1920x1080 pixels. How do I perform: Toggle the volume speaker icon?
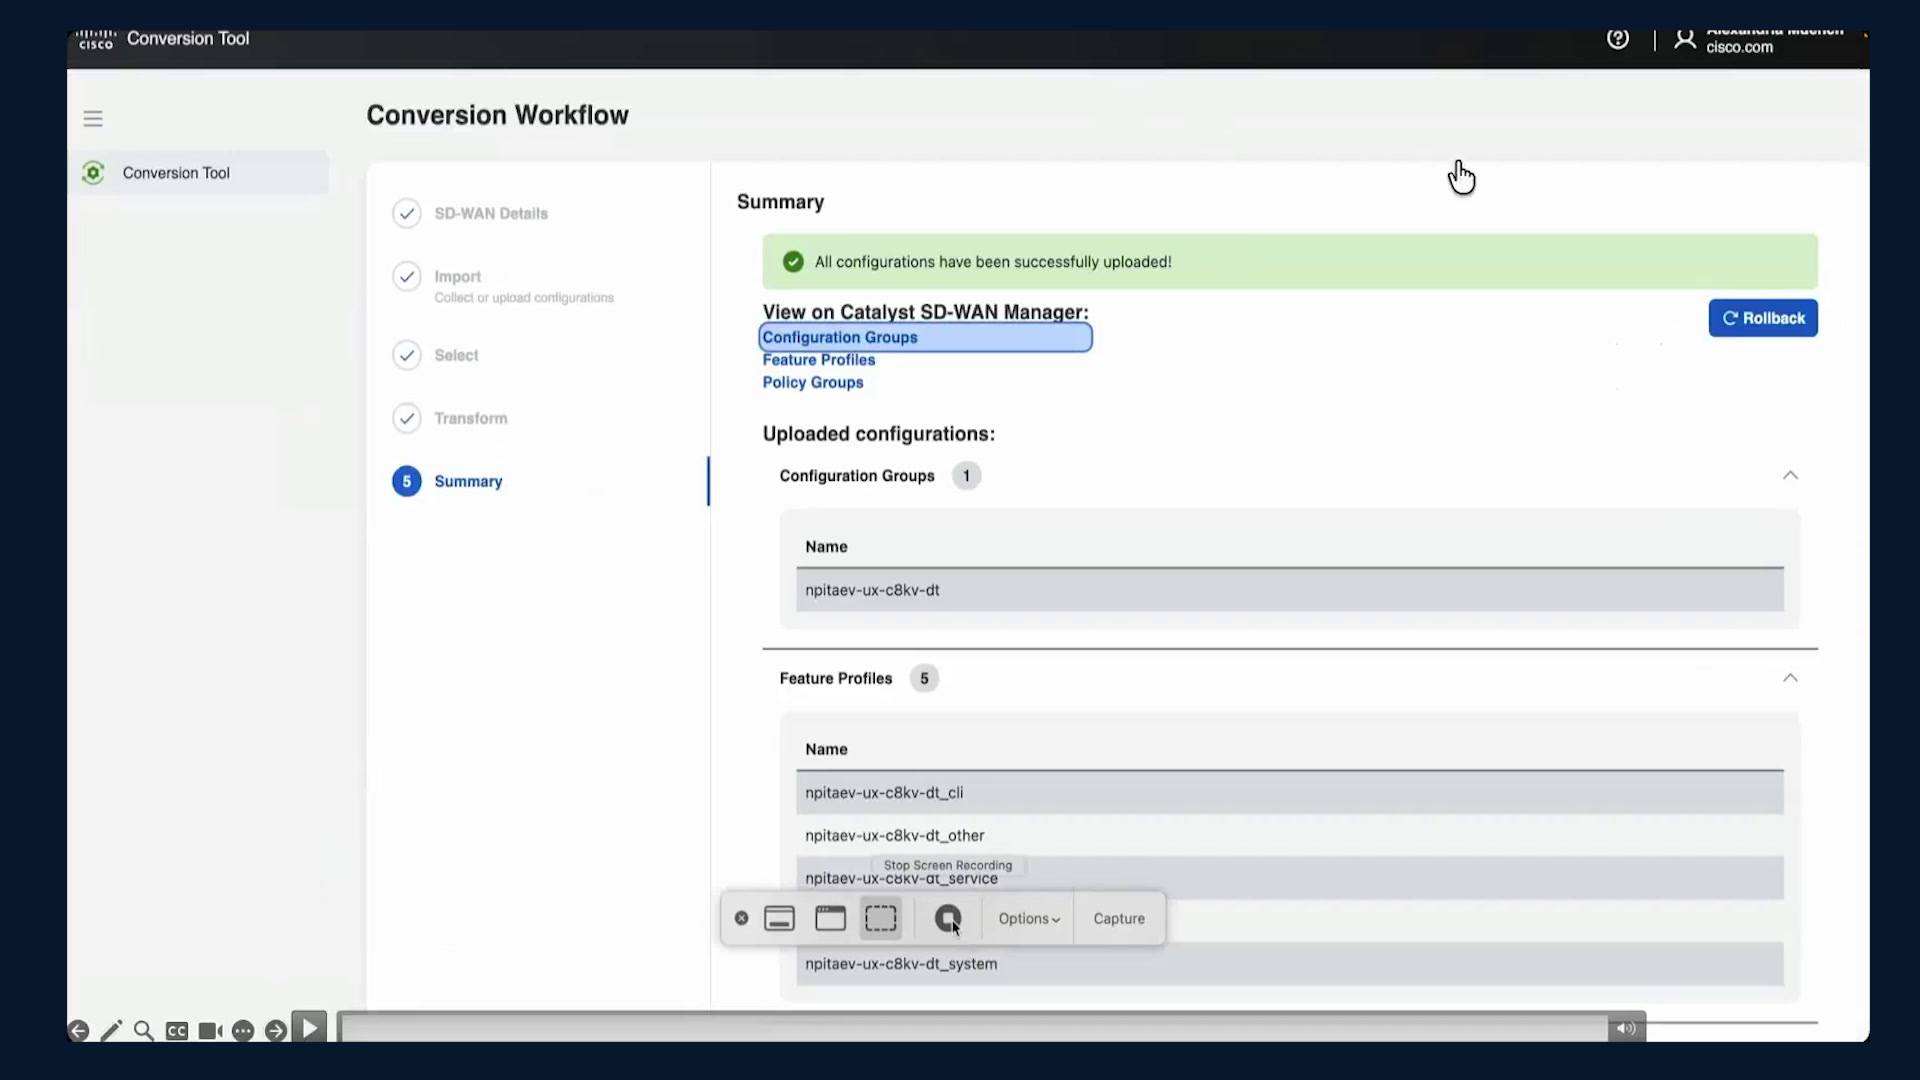pyautogui.click(x=1627, y=1029)
